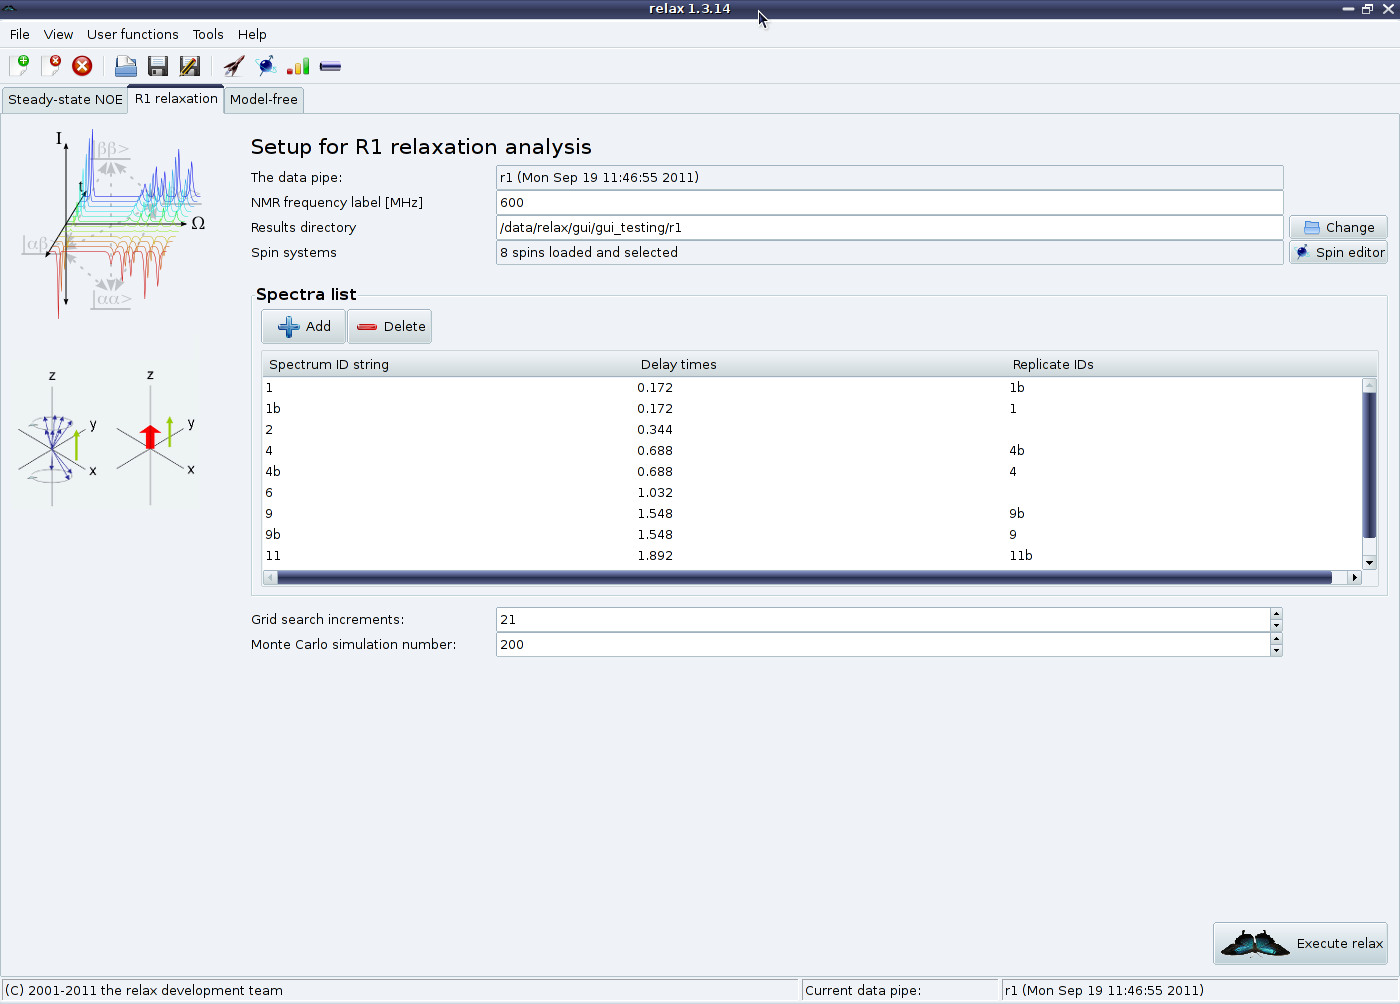
Task: Open the results viewer bar-chart icon
Action: (298, 66)
